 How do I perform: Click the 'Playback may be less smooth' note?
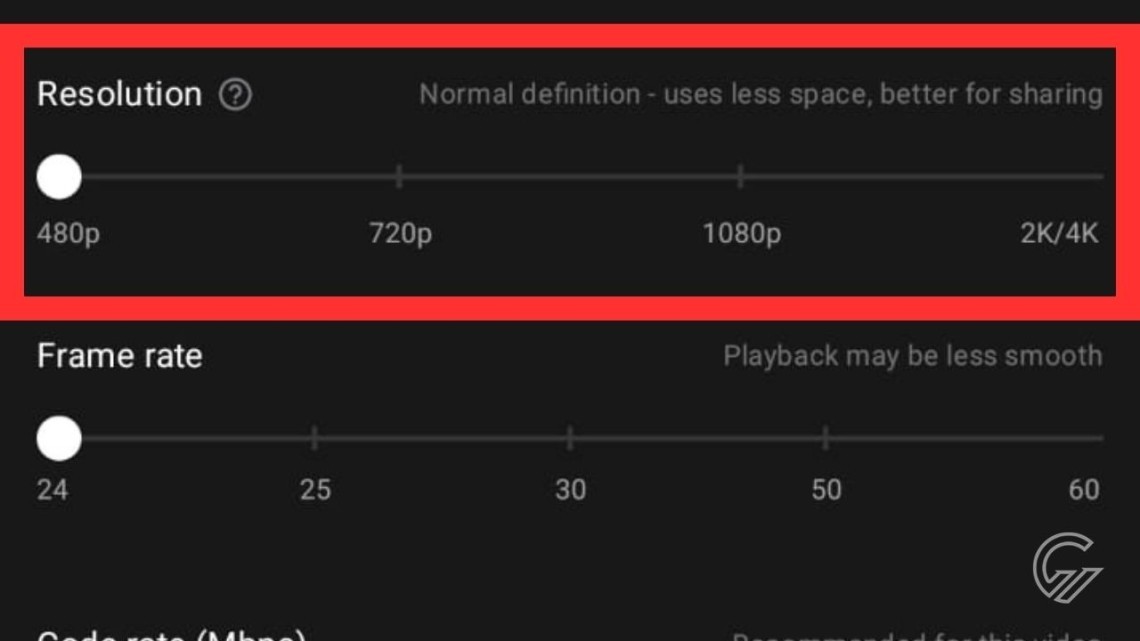click(912, 356)
